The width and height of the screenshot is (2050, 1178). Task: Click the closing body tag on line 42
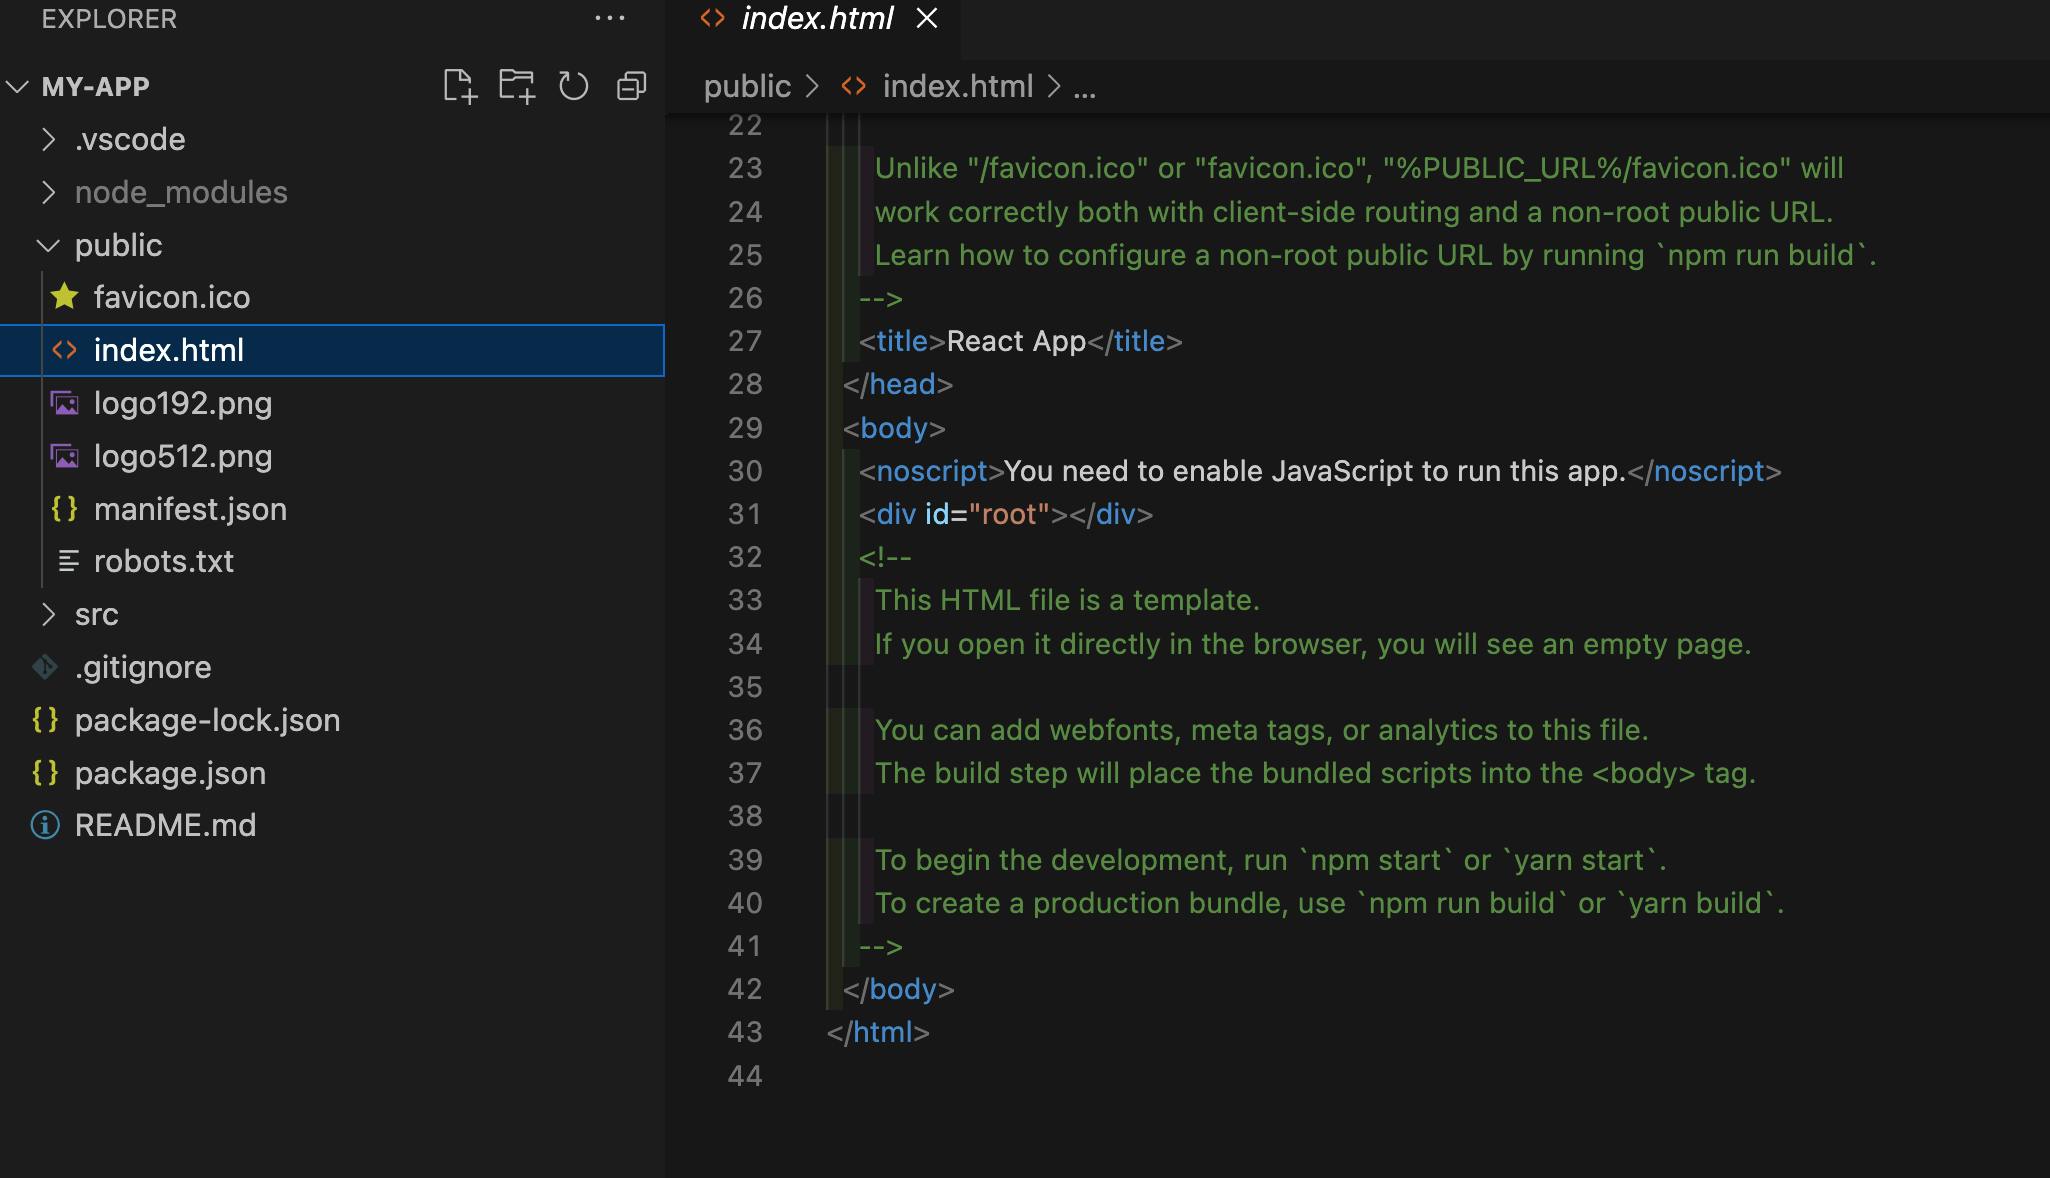tap(898, 989)
